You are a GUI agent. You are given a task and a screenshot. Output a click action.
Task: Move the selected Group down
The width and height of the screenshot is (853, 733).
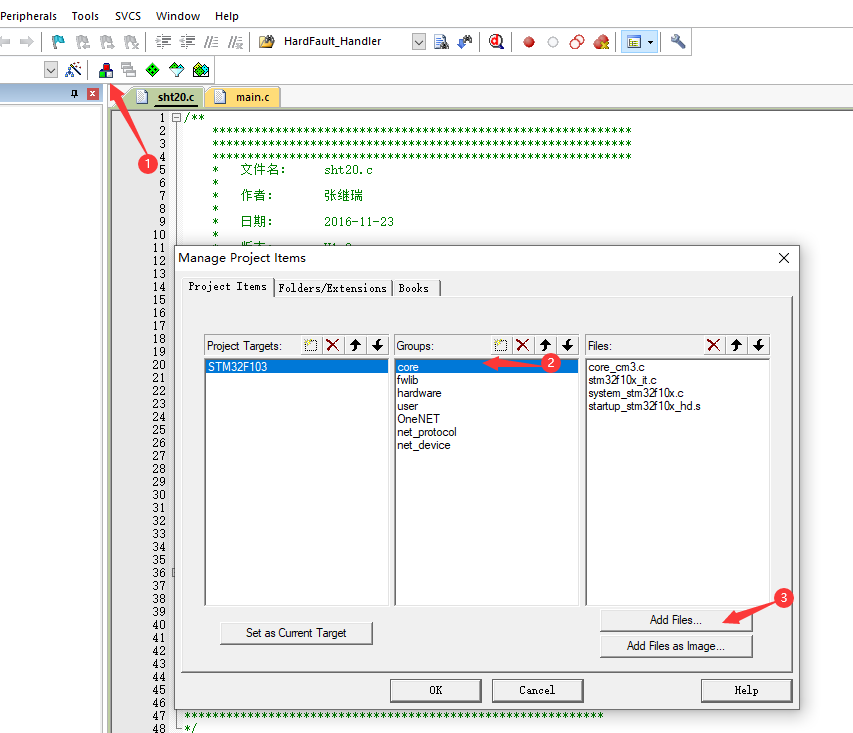click(x=567, y=345)
